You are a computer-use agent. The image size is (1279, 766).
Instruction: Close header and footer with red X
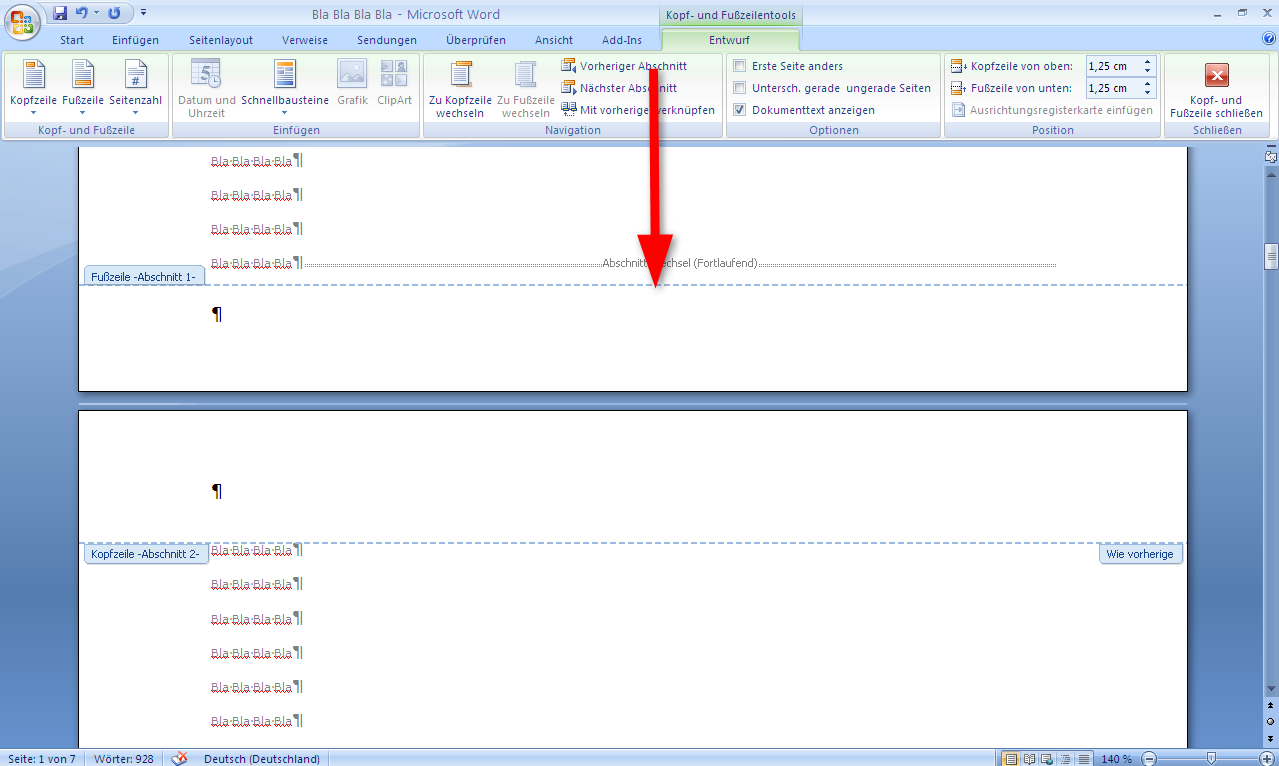click(x=1216, y=76)
